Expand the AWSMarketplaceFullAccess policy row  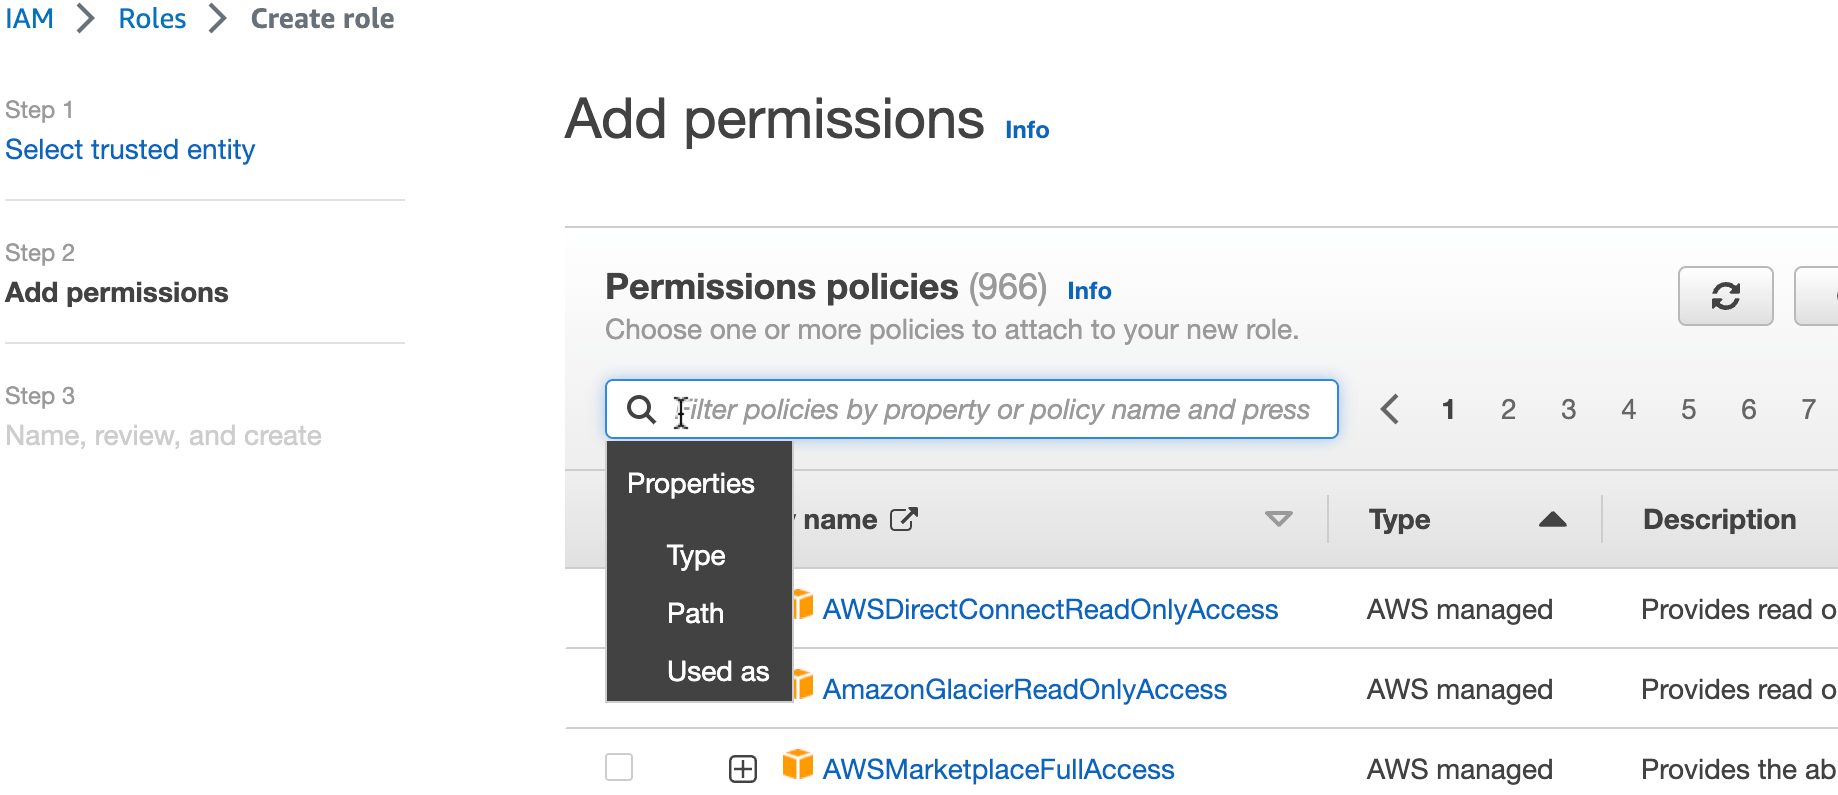click(742, 769)
